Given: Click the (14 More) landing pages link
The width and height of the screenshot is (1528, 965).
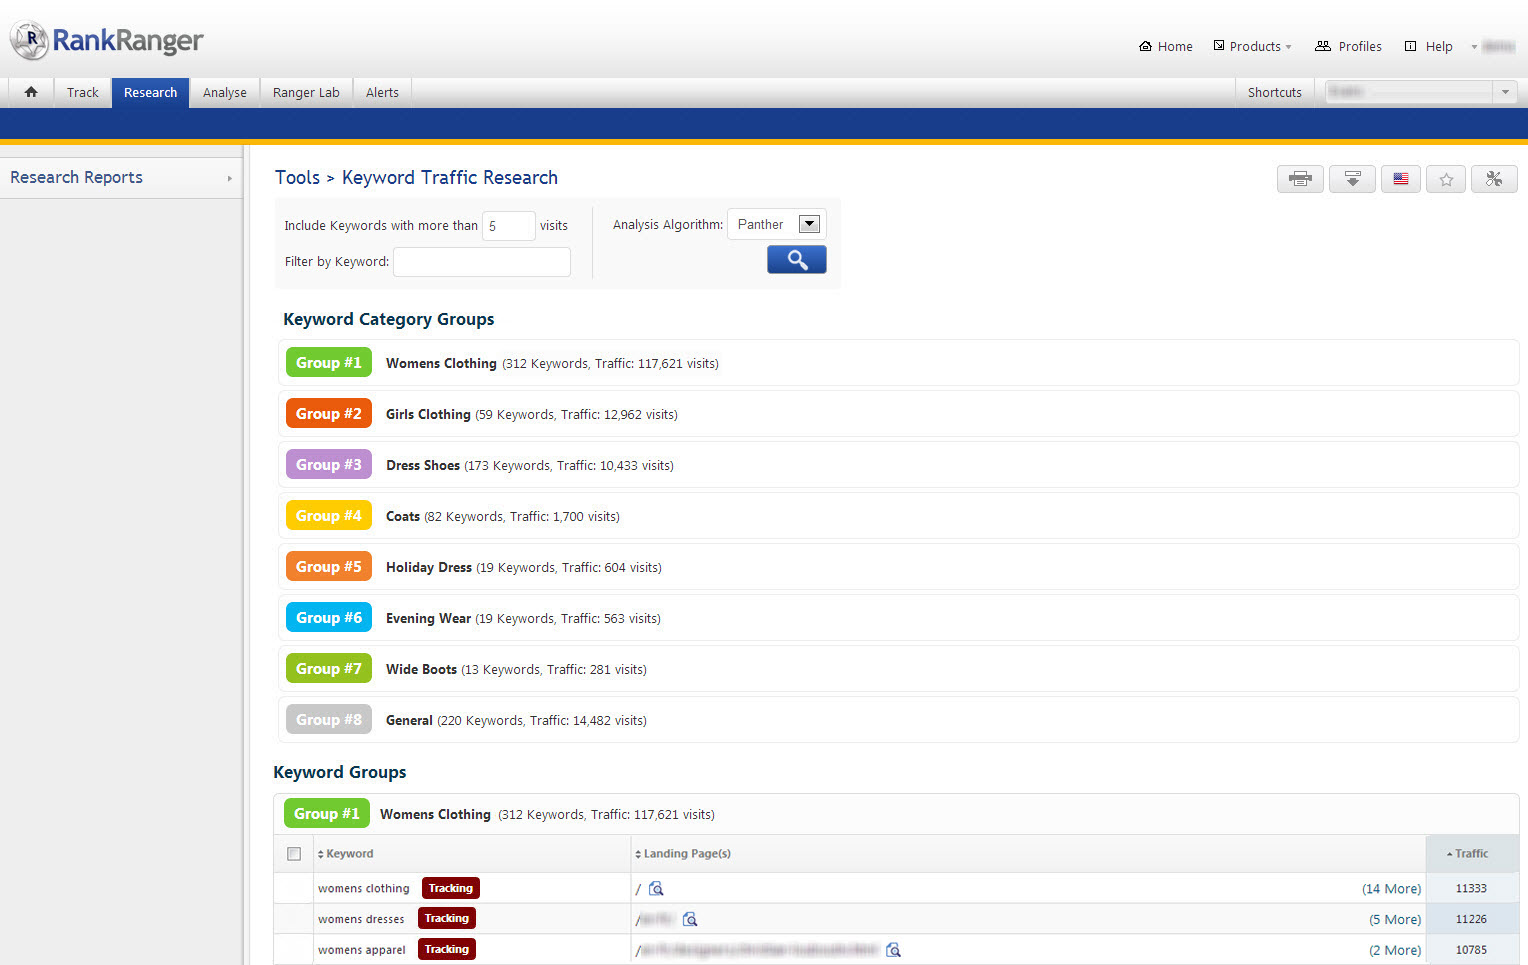Looking at the screenshot, I should [1391, 889].
